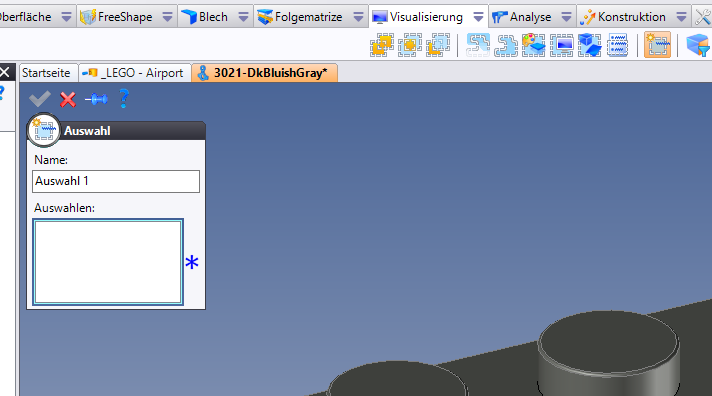Expand the Visualisierung tab dropdown arrow
Image resolution: width=712 pixels, height=396 pixels.
pyautogui.click(x=478, y=17)
